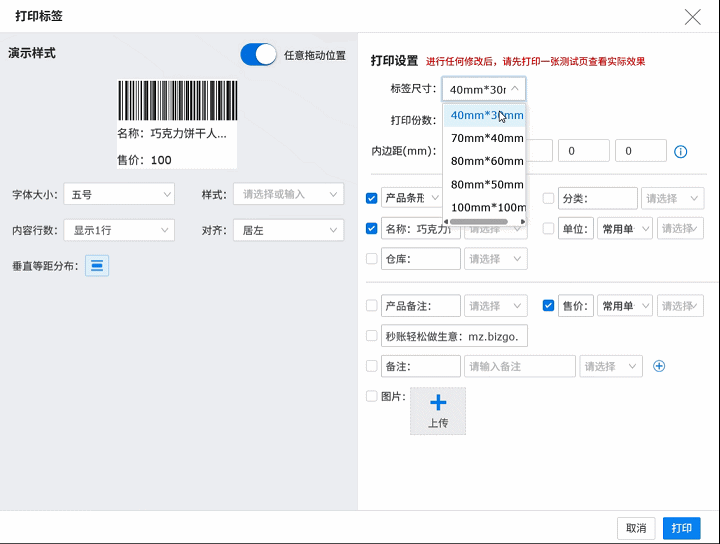The height and width of the screenshot is (544, 720).
Task: Click the plus upload image box
Action: 438,410
